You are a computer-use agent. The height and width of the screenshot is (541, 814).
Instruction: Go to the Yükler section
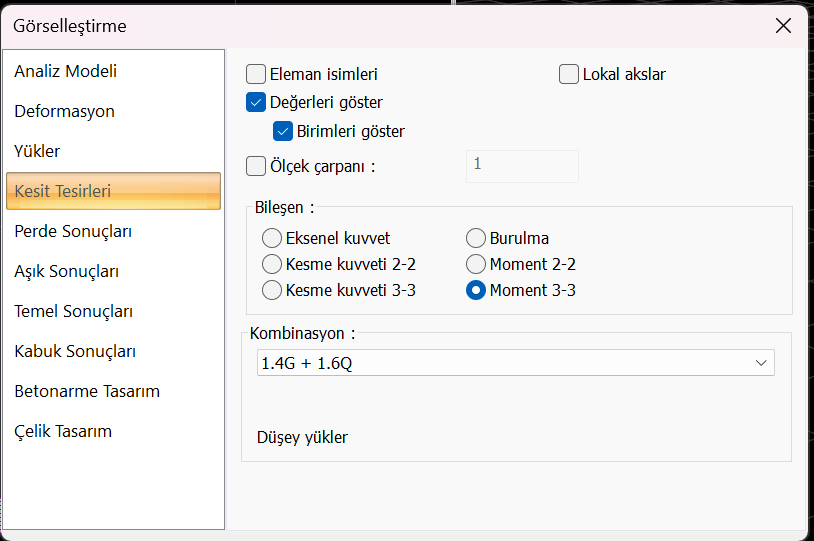[x=38, y=151]
